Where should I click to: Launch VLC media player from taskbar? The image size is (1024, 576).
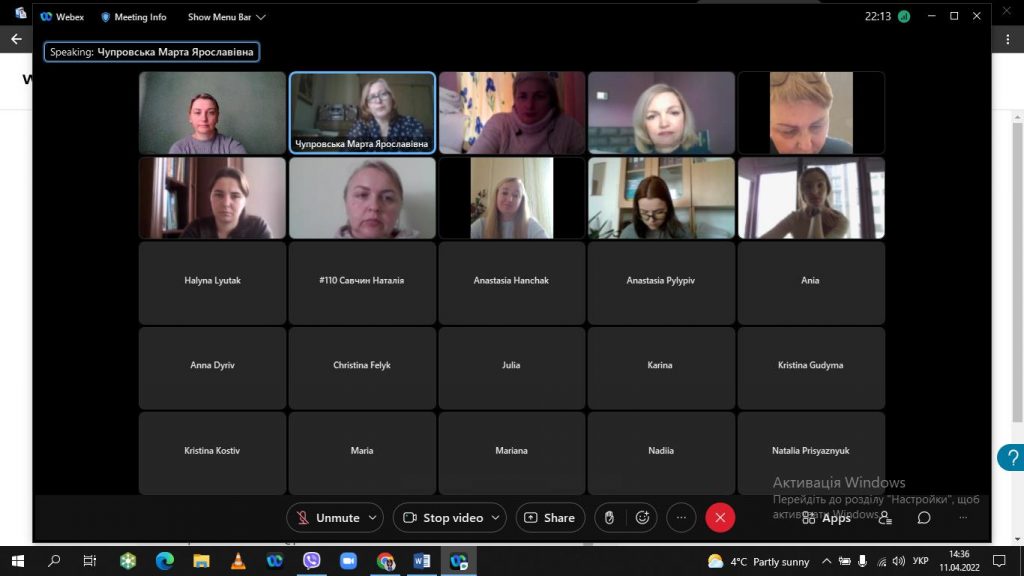238,561
